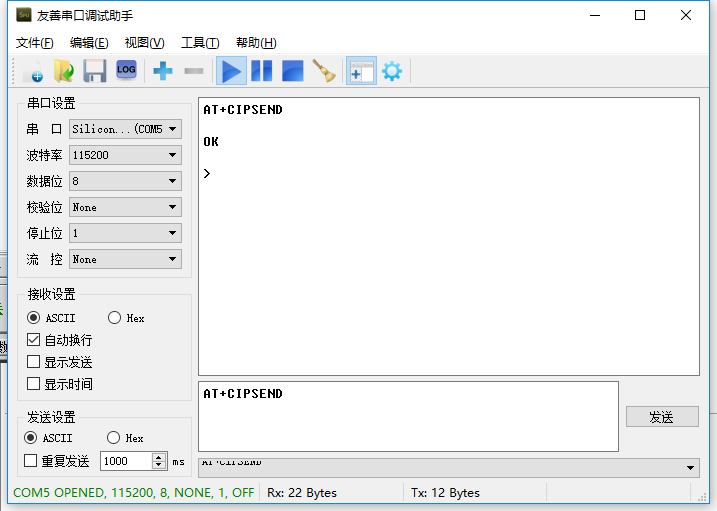The width and height of the screenshot is (717, 511).
Task: Click the application icon in the title bar
Action: pos(24,15)
